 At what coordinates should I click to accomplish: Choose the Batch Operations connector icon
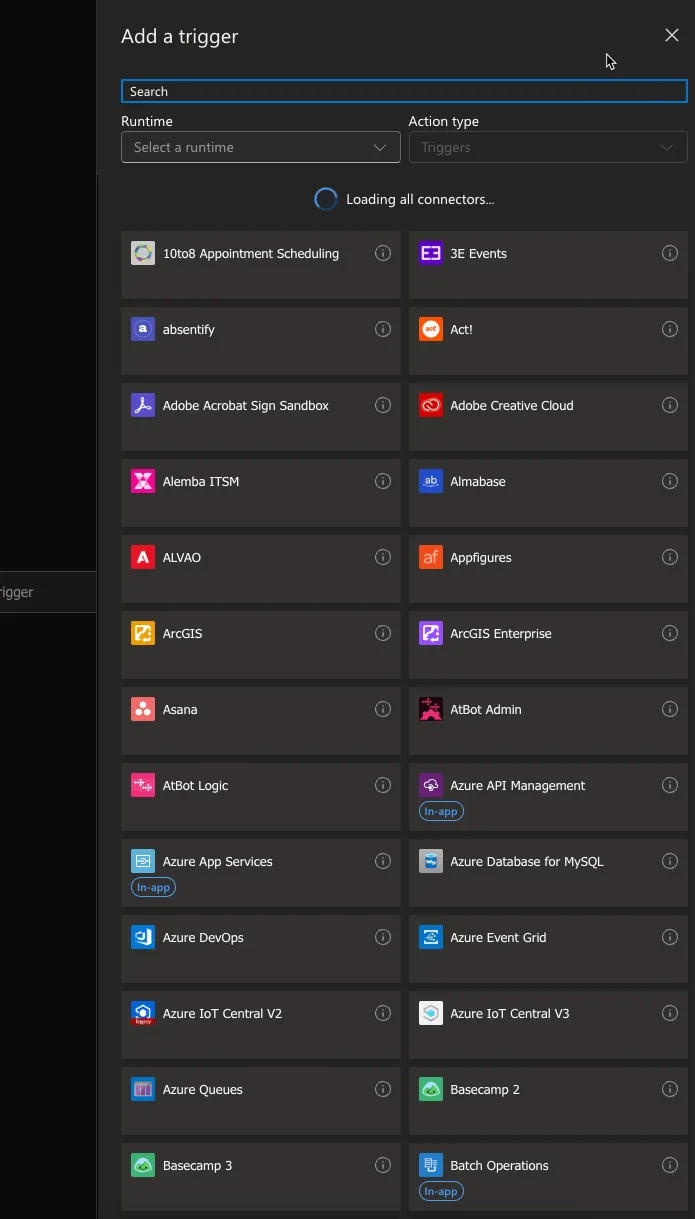[x=431, y=1166]
